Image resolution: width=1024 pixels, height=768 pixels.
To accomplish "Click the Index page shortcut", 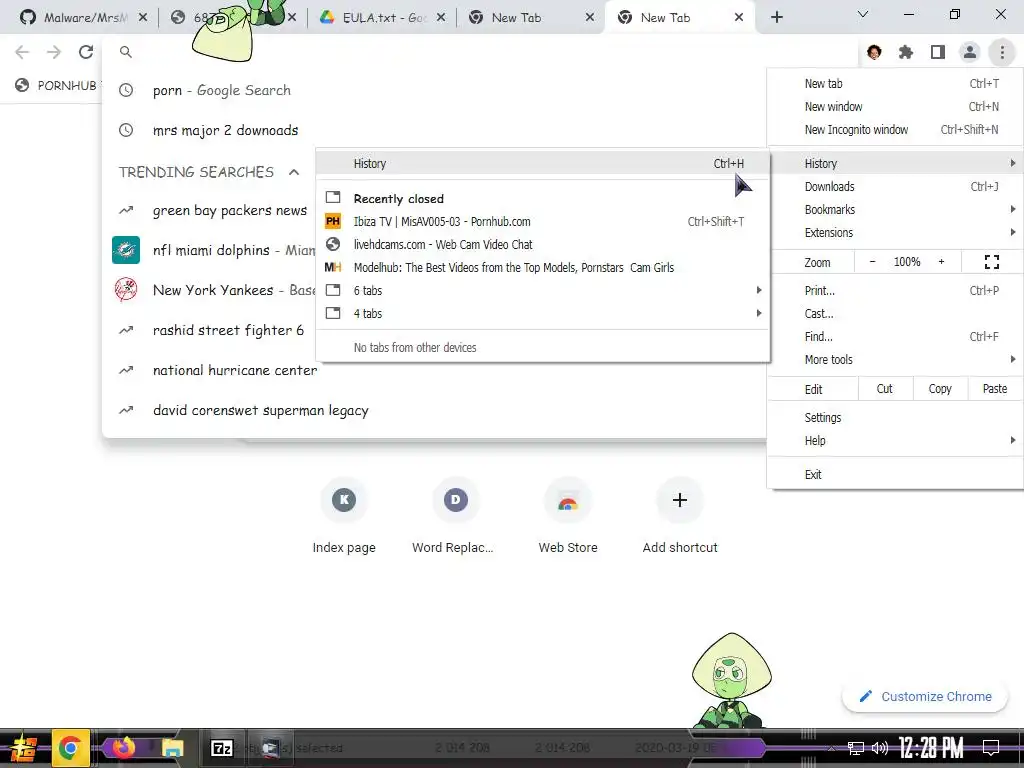I will click(344, 517).
